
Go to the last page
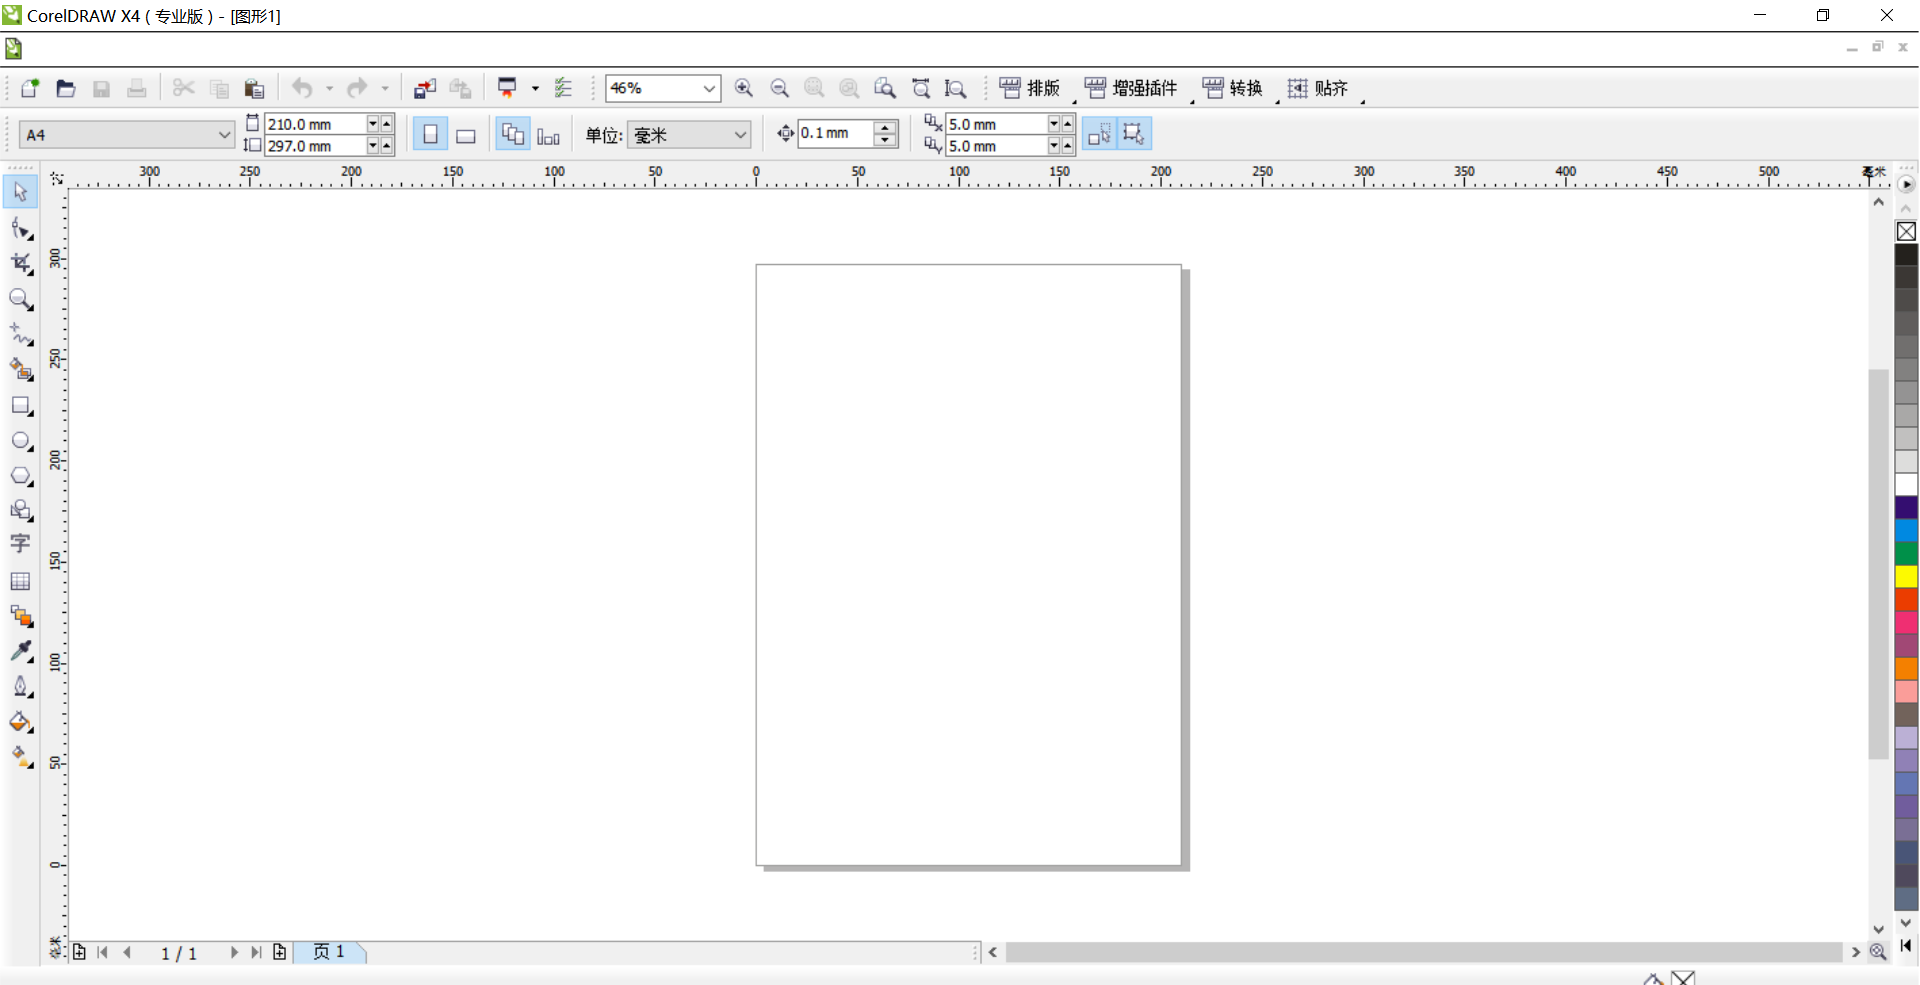[x=256, y=952]
